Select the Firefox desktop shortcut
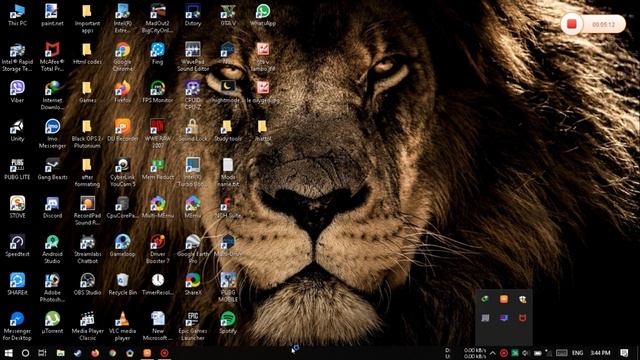640x360 pixels. (122, 92)
